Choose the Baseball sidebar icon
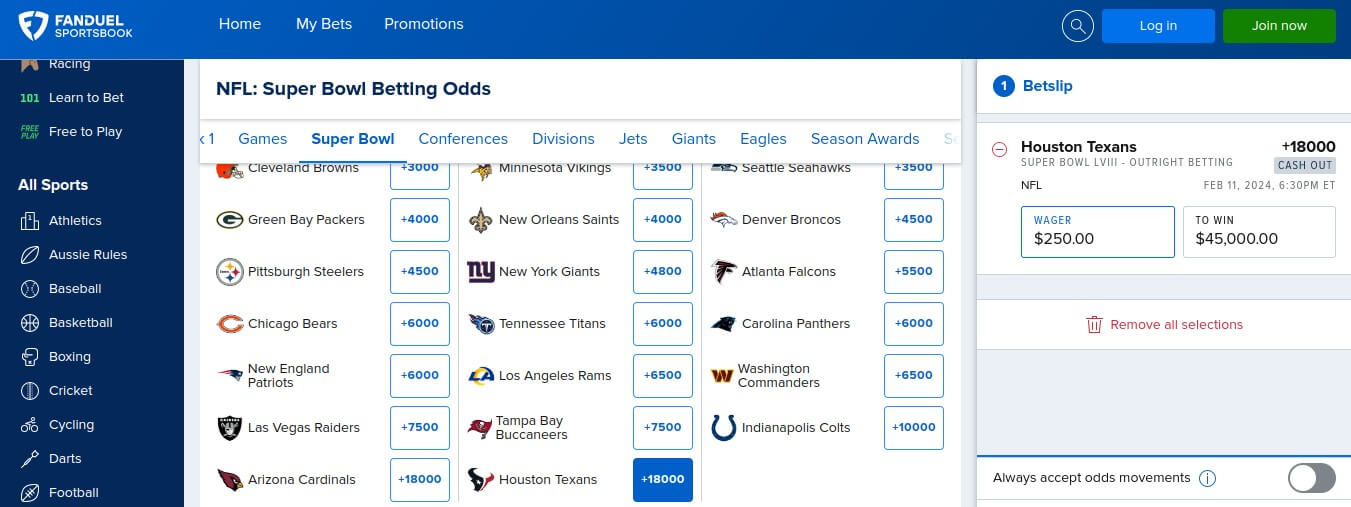Screen dimensions: 1351x507 click(30, 289)
